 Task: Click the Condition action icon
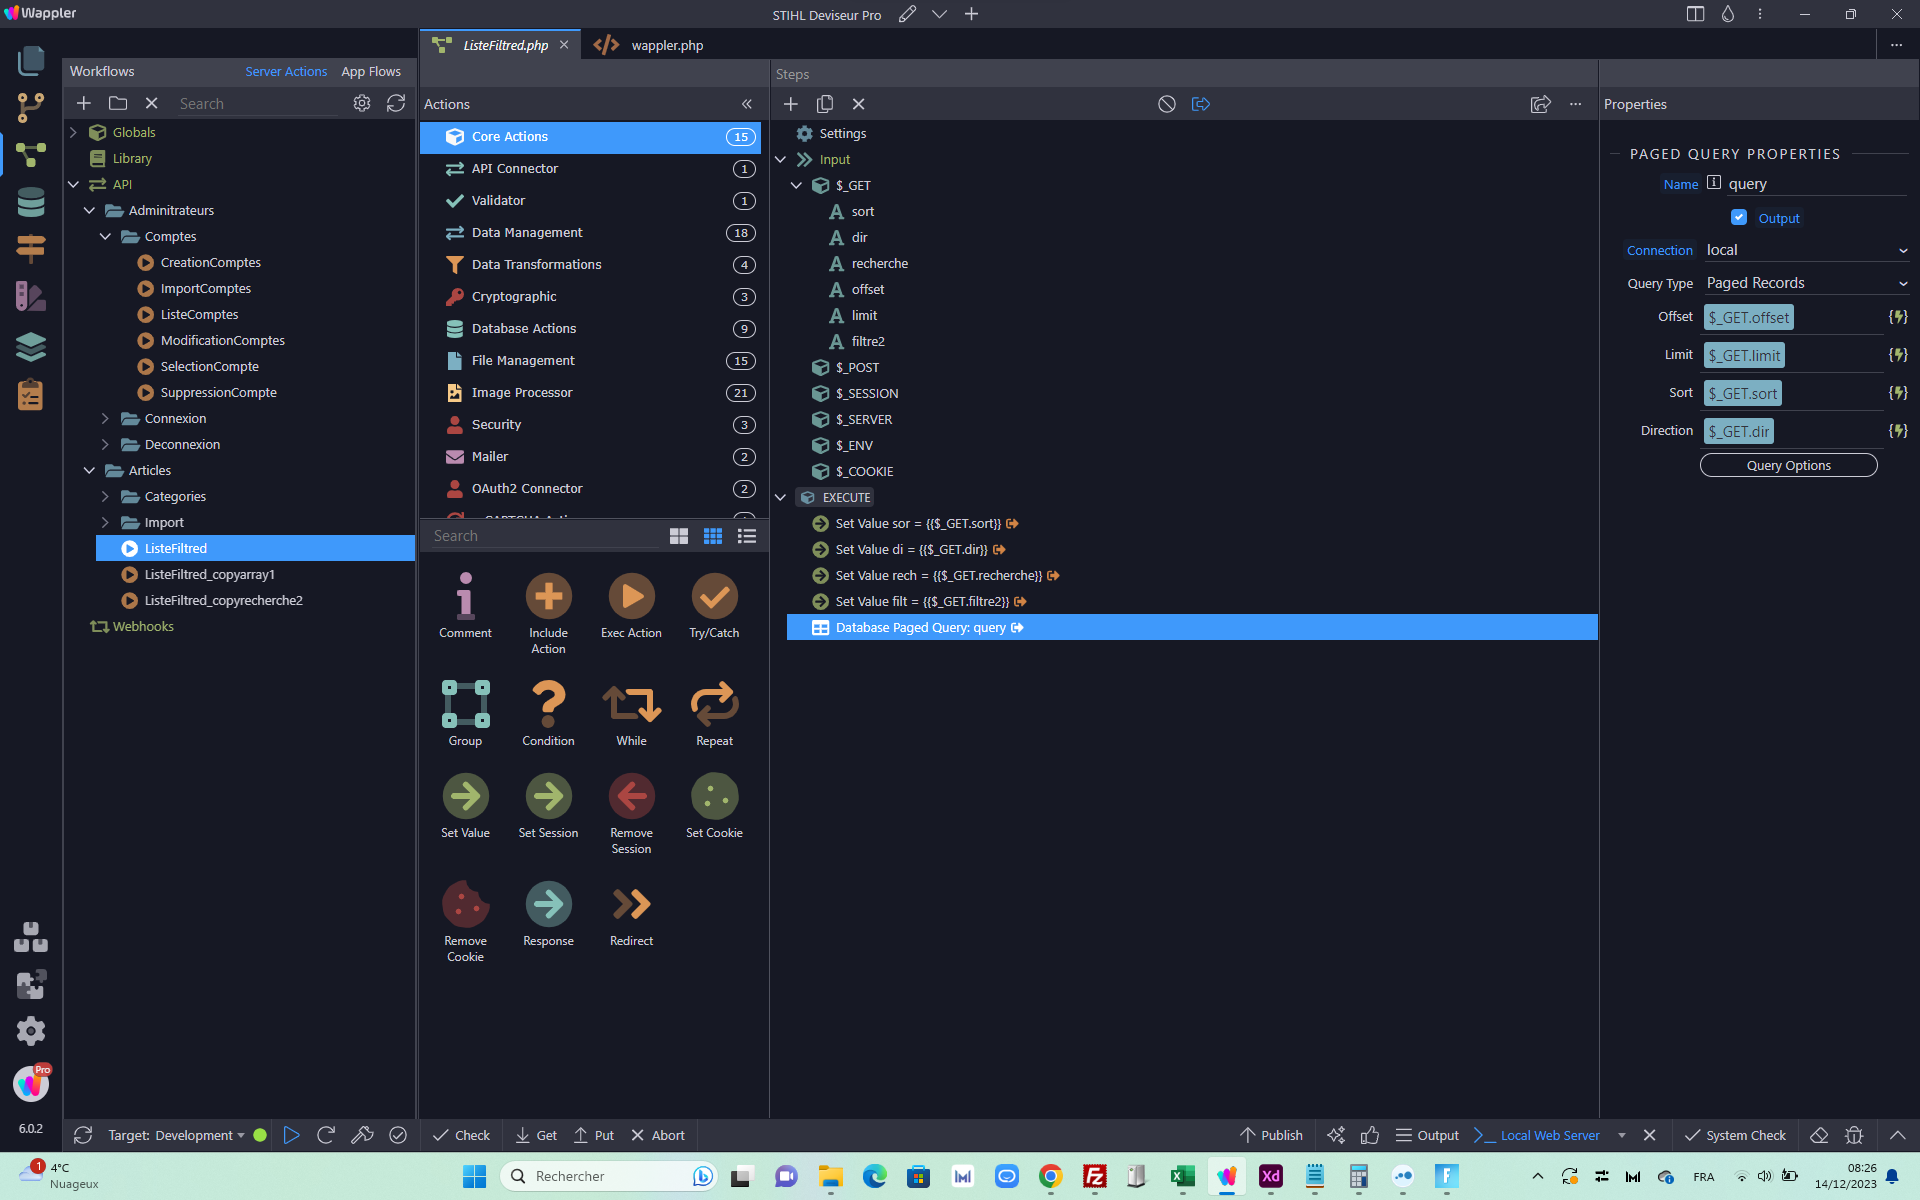(548, 704)
